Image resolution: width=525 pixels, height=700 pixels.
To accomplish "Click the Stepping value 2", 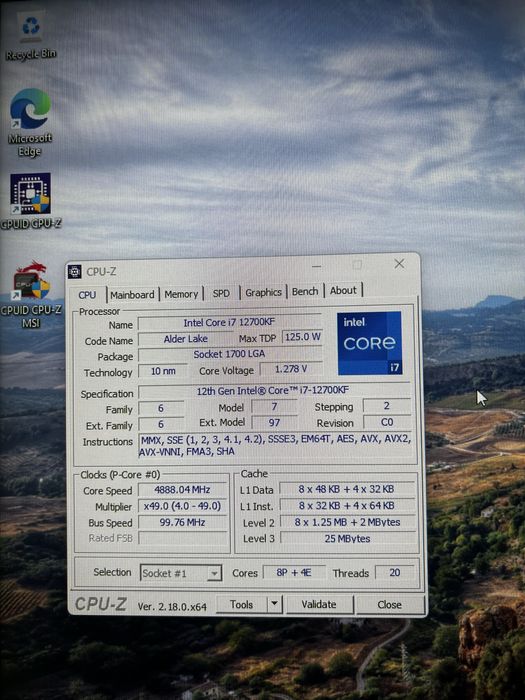I will coord(387,406).
